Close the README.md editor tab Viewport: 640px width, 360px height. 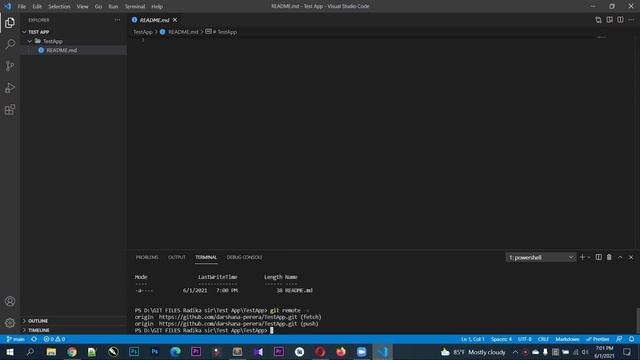tap(175, 20)
